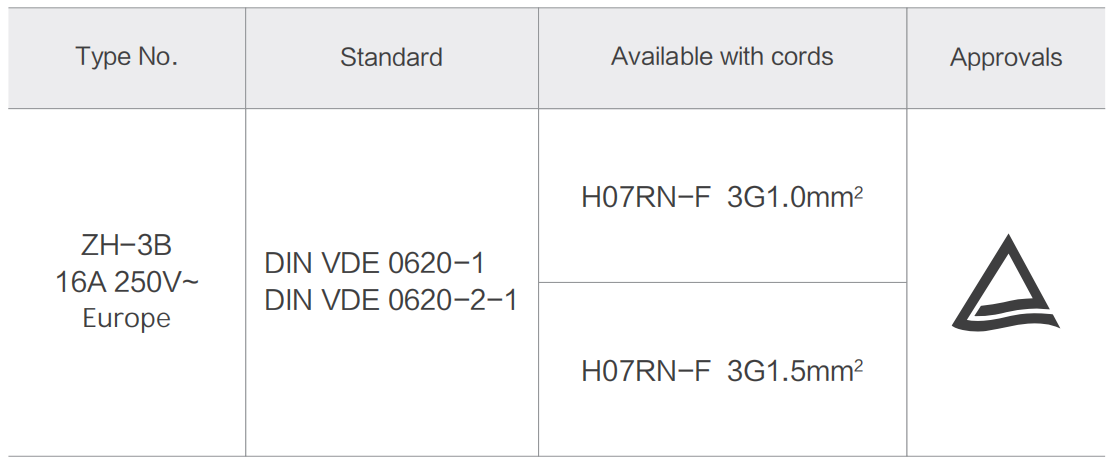This screenshot has height=466, width=1116.
Task: Click the 250V~ voltage value
Action: 157,282
